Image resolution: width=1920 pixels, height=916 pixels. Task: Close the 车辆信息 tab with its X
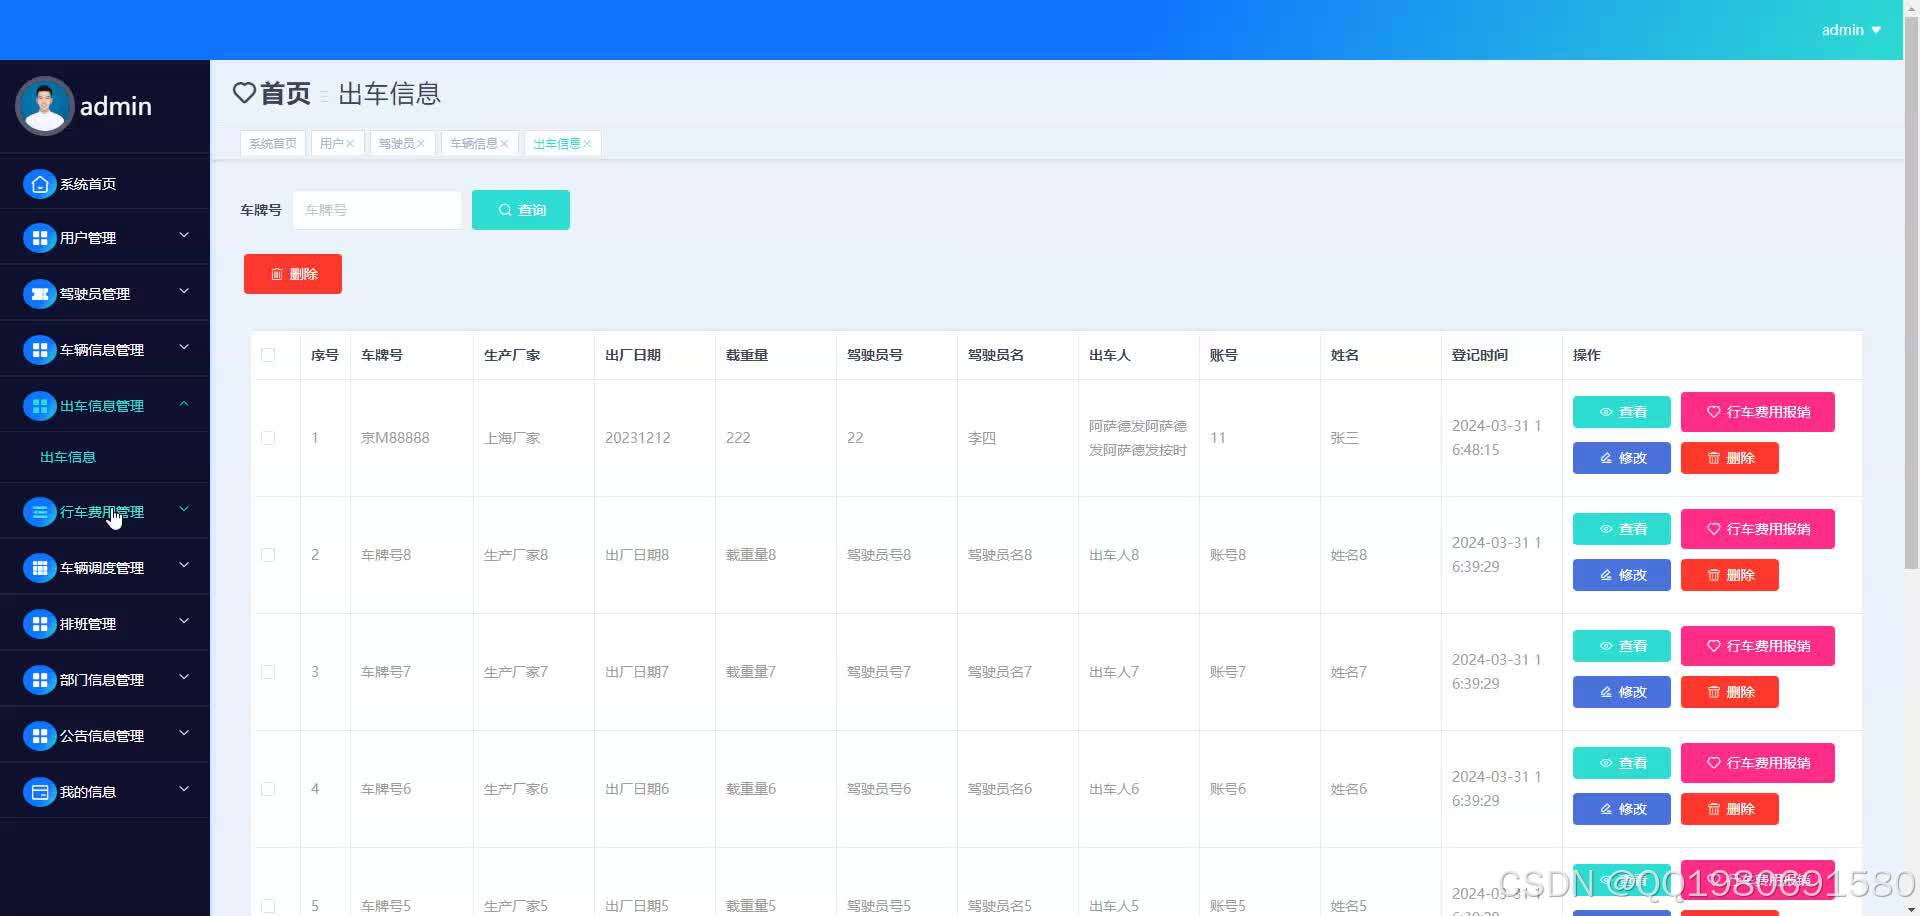(x=504, y=144)
